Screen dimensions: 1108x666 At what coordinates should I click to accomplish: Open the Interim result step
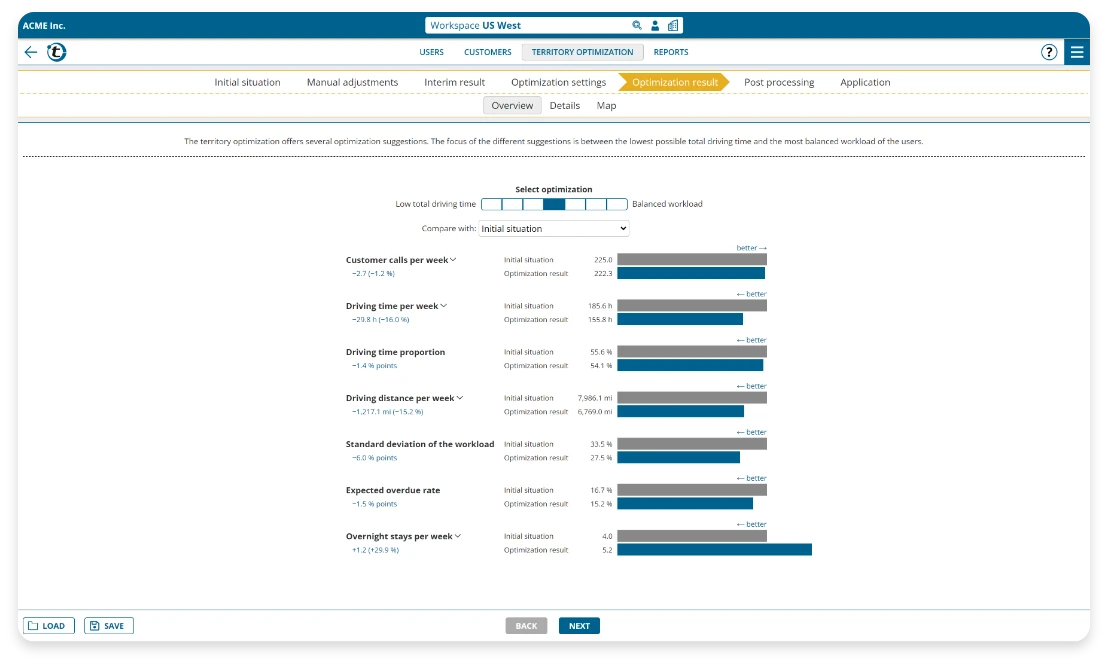[454, 83]
